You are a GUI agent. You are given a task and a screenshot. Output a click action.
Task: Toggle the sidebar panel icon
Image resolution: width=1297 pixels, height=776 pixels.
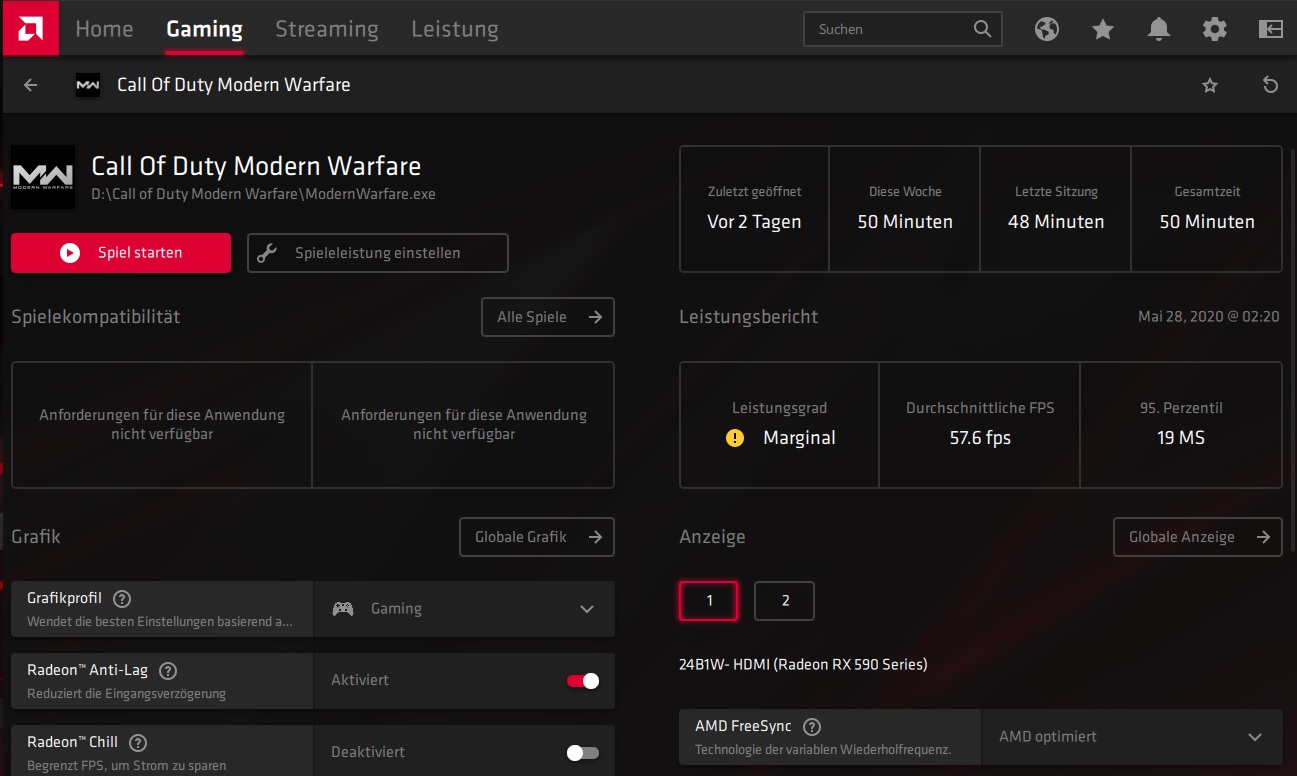pyautogui.click(x=1270, y=29)
